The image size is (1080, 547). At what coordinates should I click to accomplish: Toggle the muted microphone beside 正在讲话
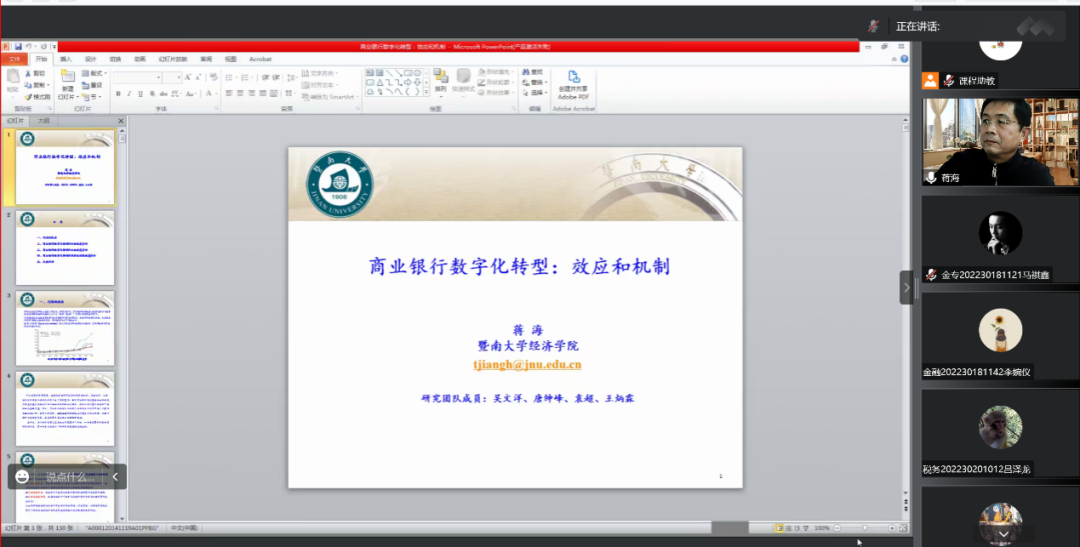[873, 26]
